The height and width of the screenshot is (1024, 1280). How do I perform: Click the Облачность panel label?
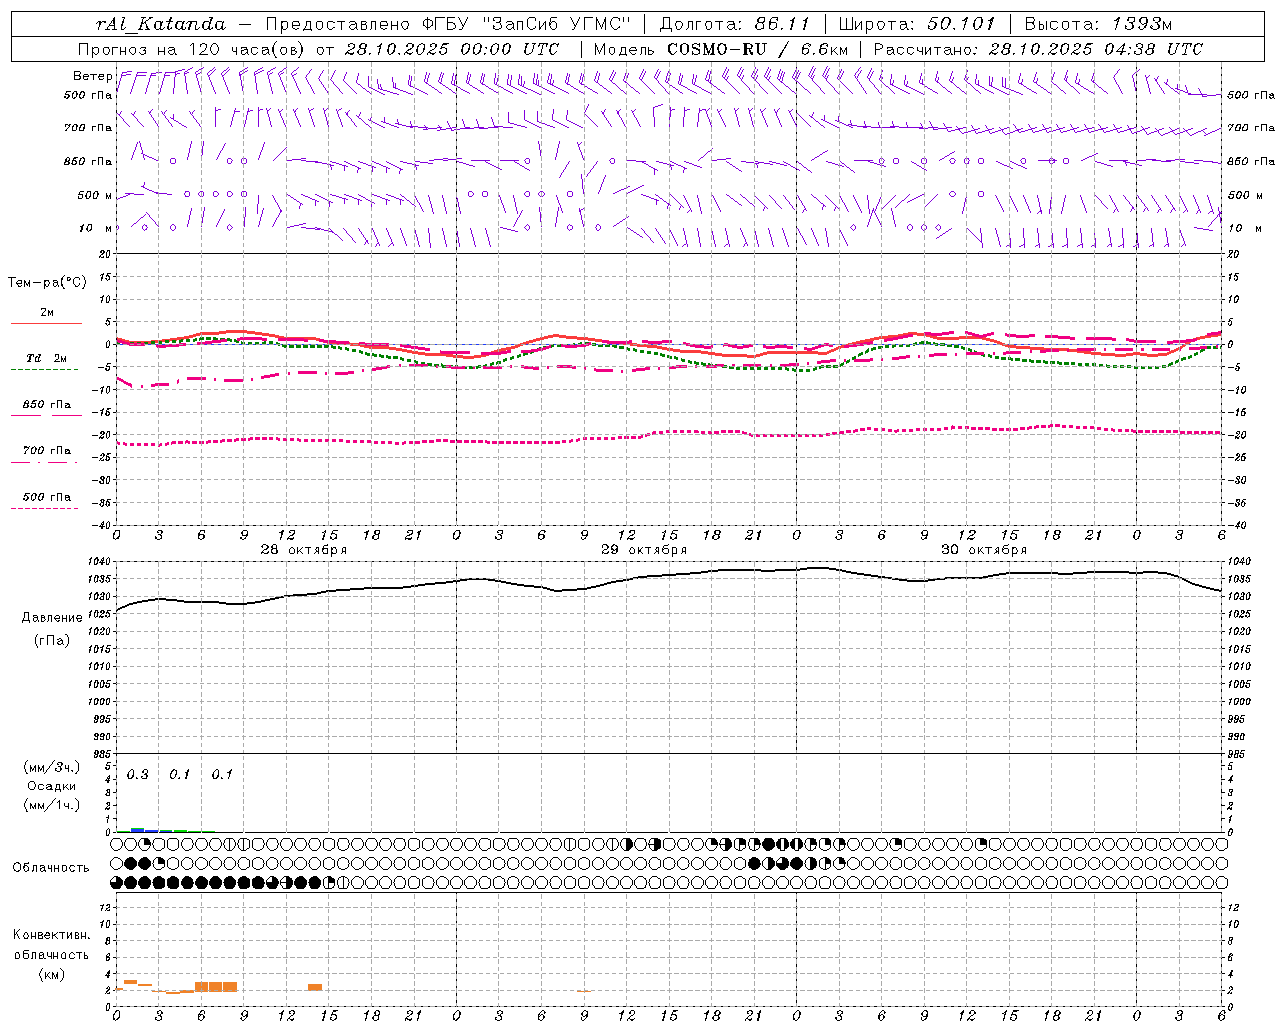(51, 867)
